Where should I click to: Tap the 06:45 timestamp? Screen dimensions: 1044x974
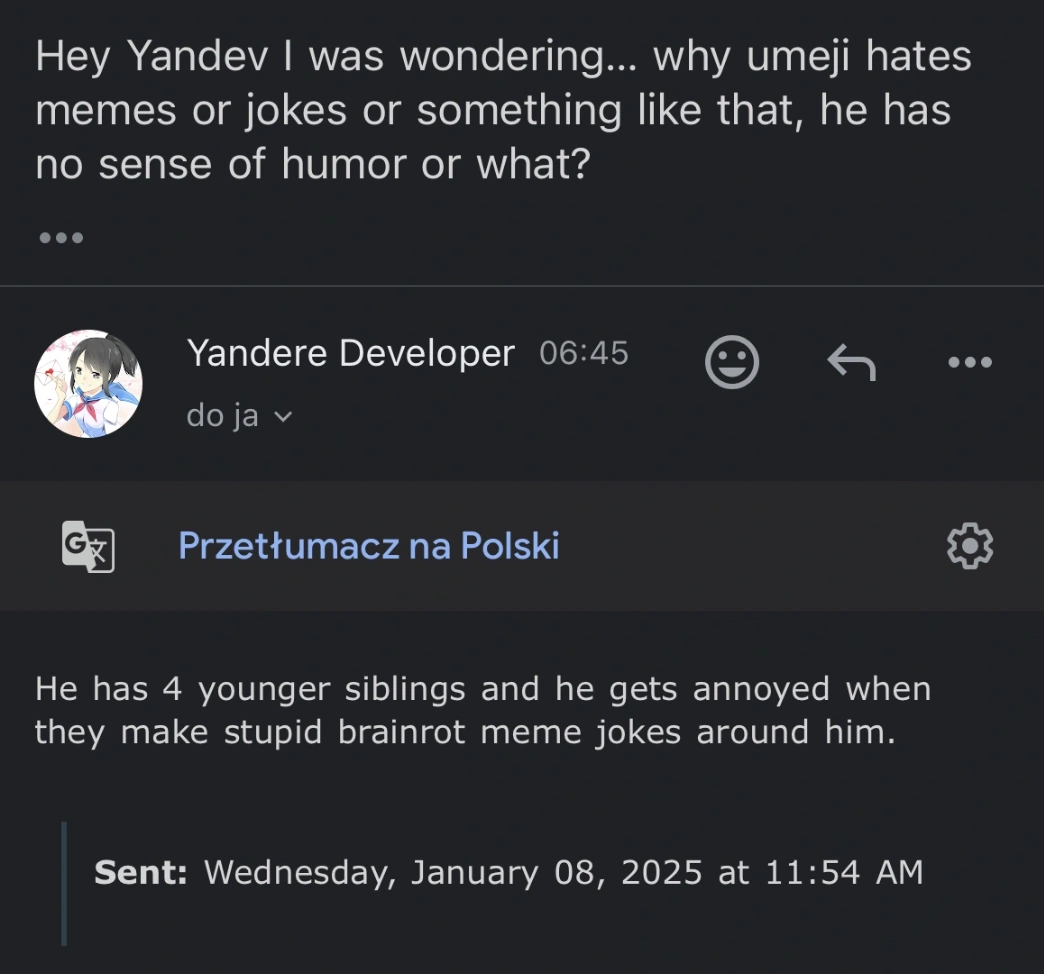coord(583,353)
